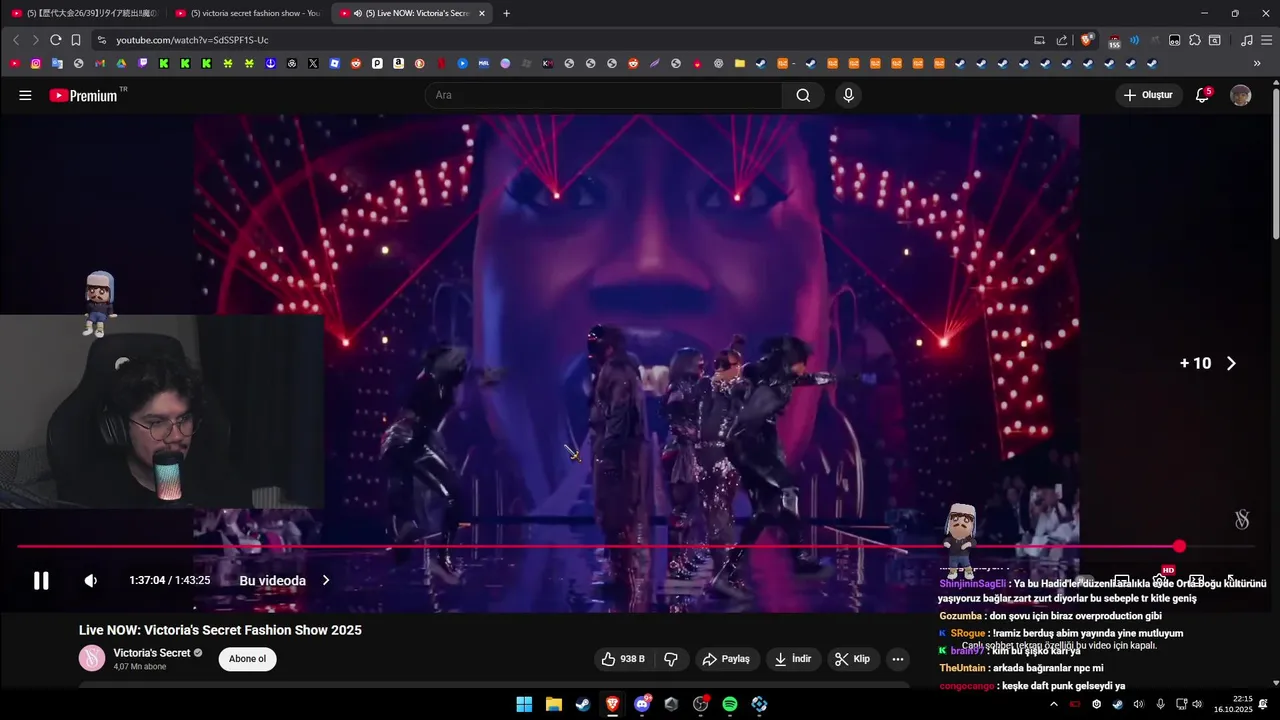Open Brave Shields lion icon
Viewport: 1280px width, 720px height.
[1086, 40]
